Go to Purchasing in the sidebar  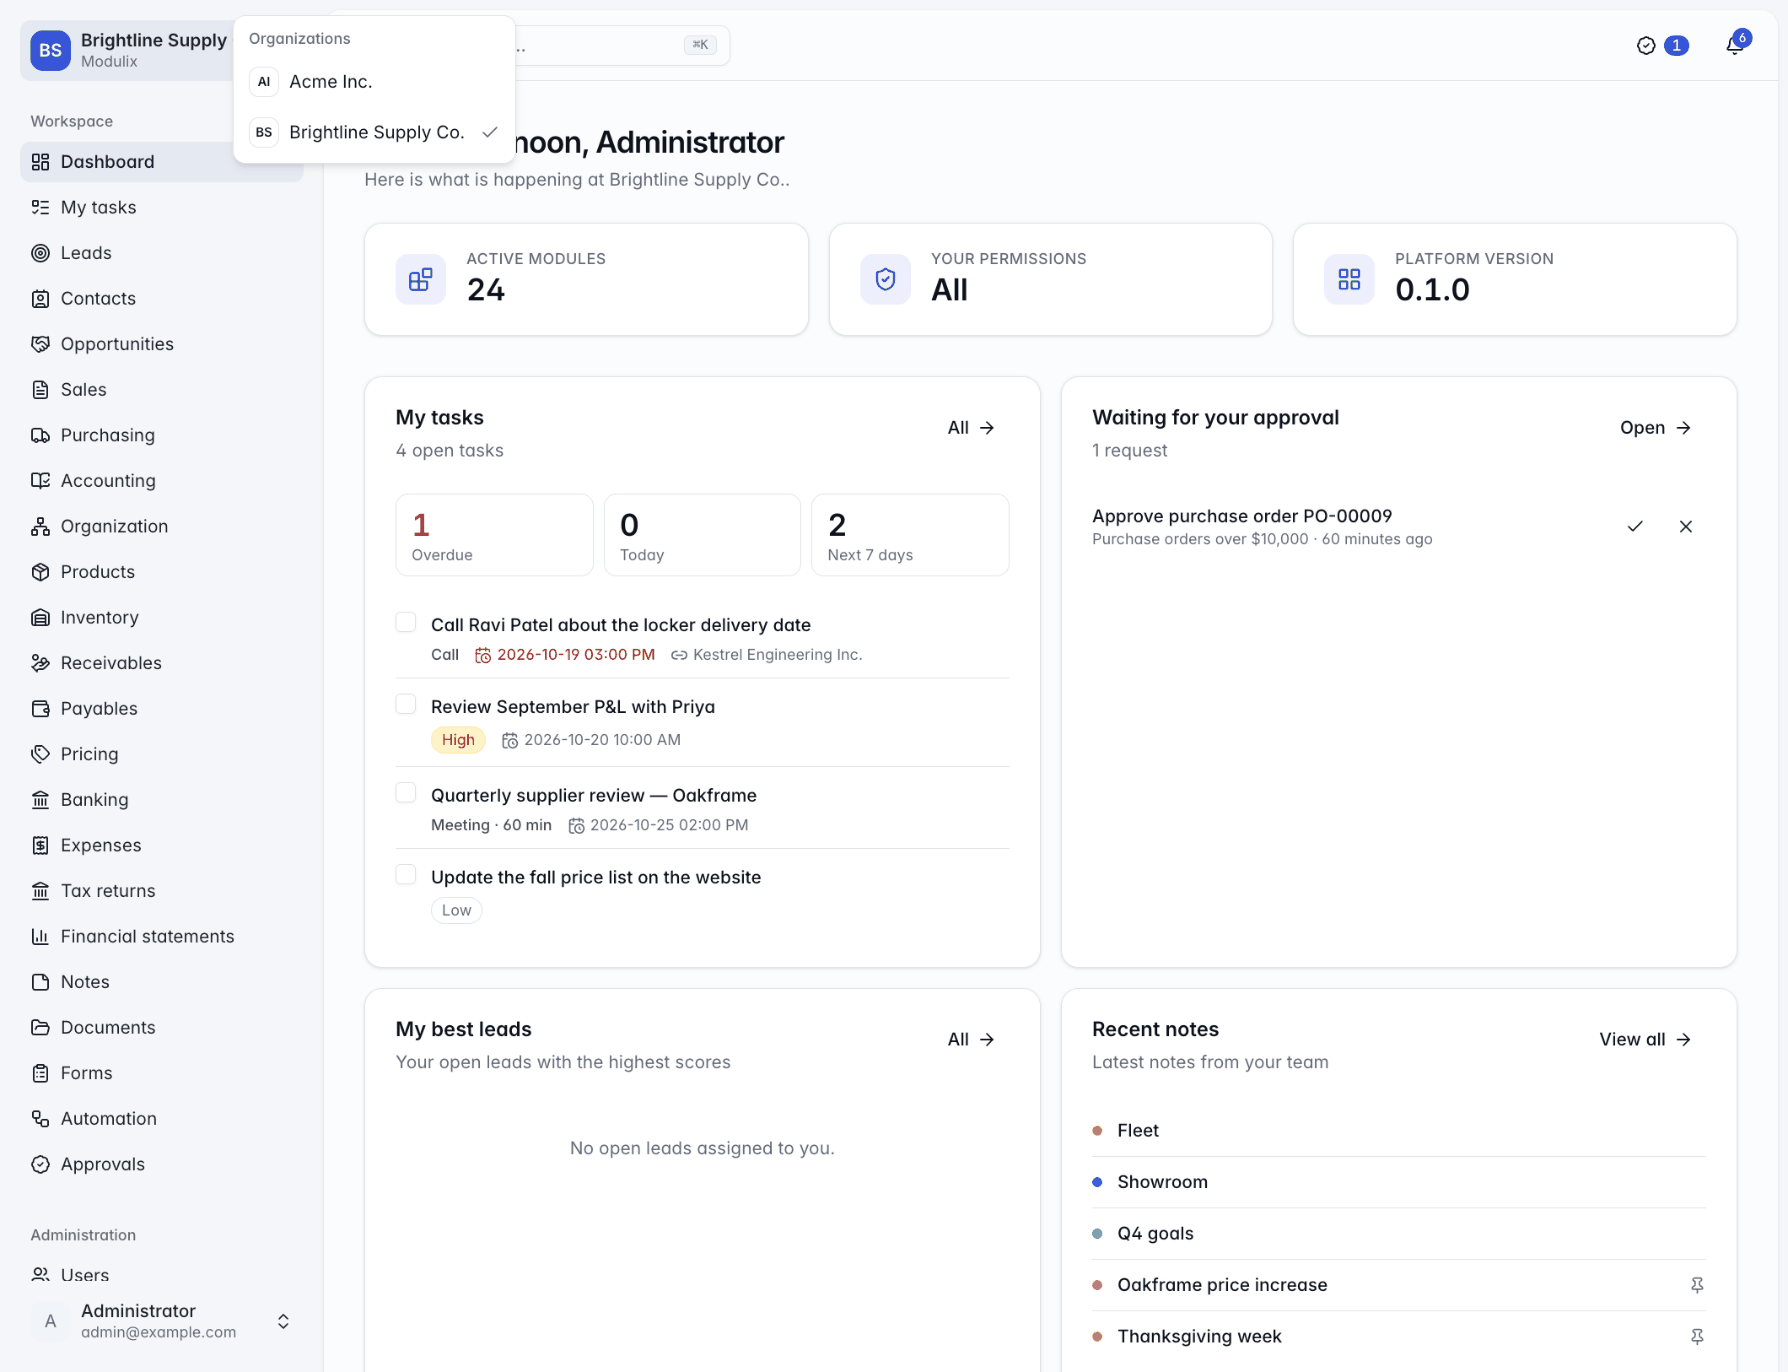[x=162, y=435]
